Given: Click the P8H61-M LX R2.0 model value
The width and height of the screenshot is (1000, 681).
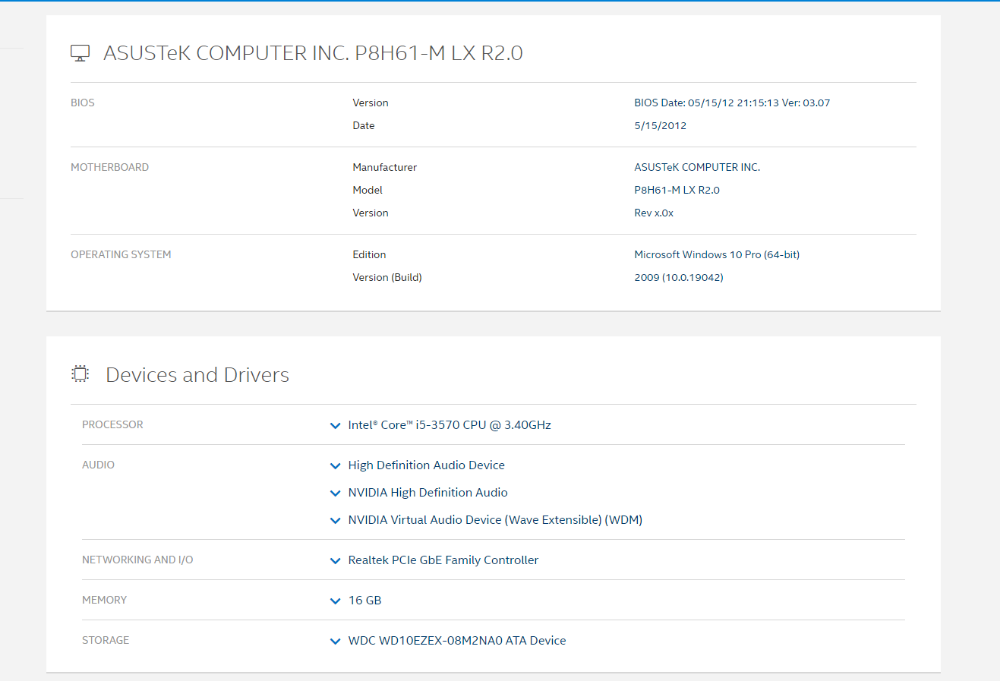Looking at the screenshot, I should pyautogui.click(x=676, y=190).
